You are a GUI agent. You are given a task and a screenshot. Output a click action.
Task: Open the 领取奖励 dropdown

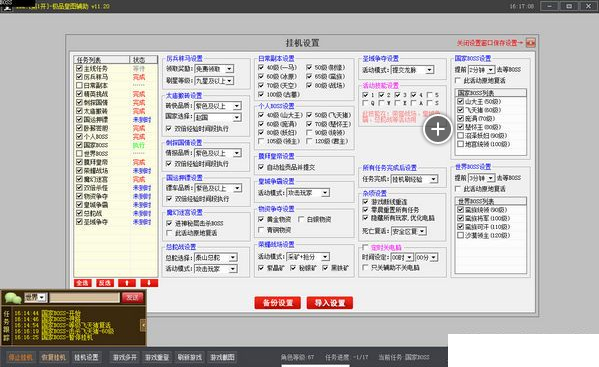(x=214, y=69)
